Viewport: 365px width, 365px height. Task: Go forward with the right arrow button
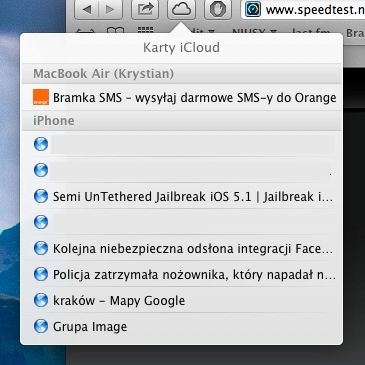pos(110,9)
